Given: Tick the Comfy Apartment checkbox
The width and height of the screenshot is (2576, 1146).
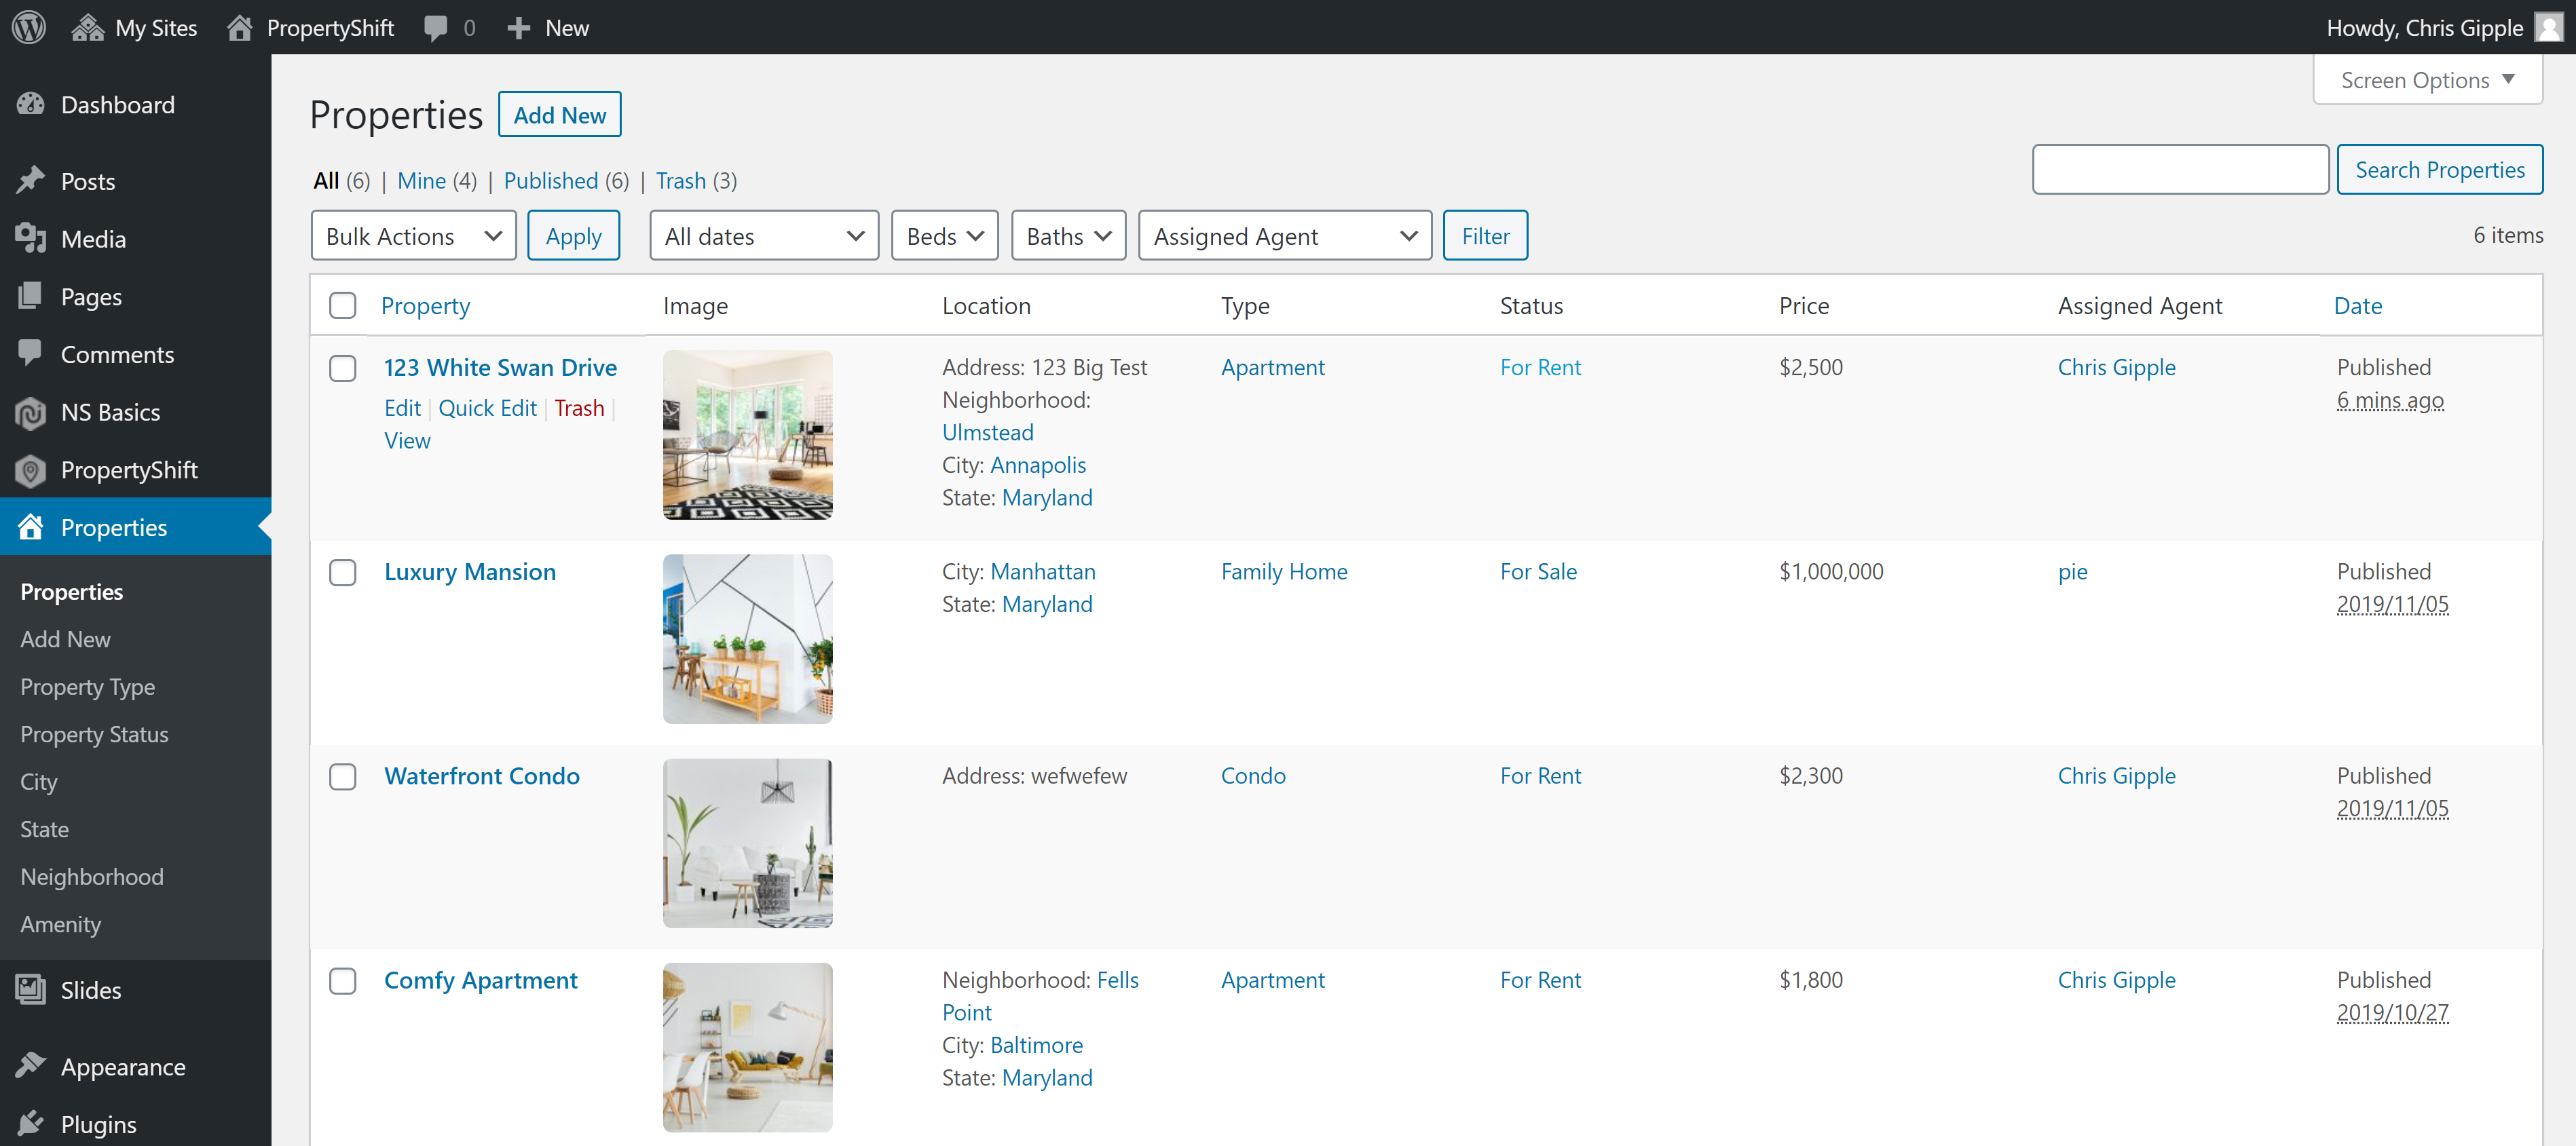Looking at the screenshot, I should [343, 980].
